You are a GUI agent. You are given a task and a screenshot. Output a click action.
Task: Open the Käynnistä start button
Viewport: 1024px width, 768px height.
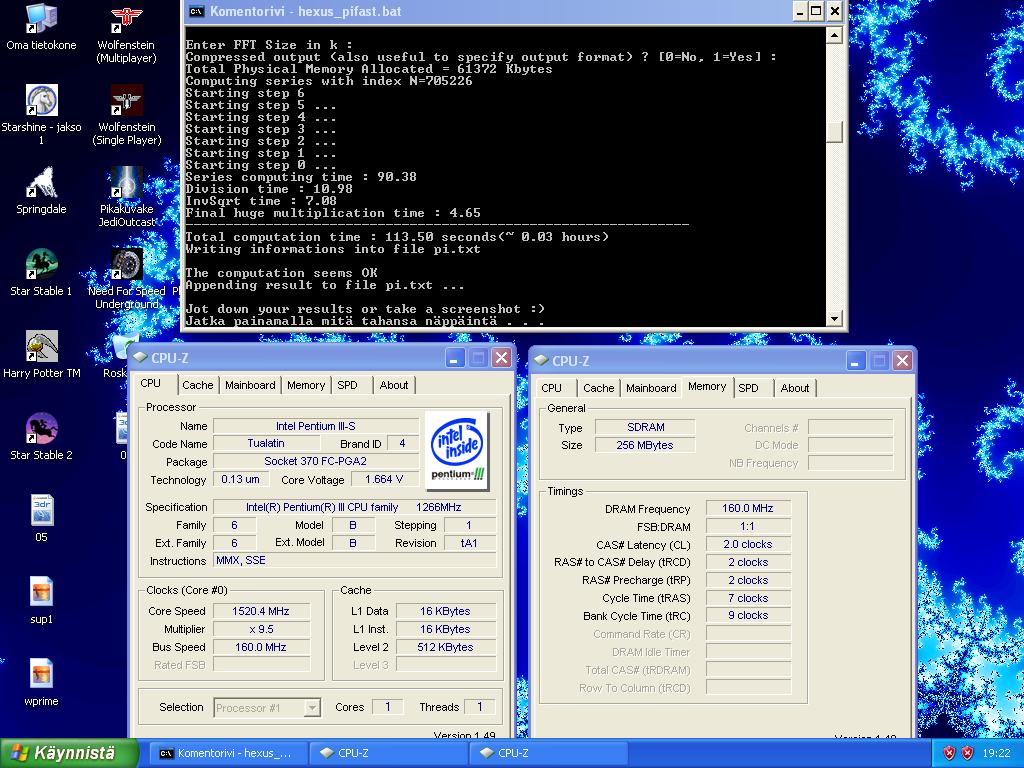pyautogui.click(x=69, y=753)
